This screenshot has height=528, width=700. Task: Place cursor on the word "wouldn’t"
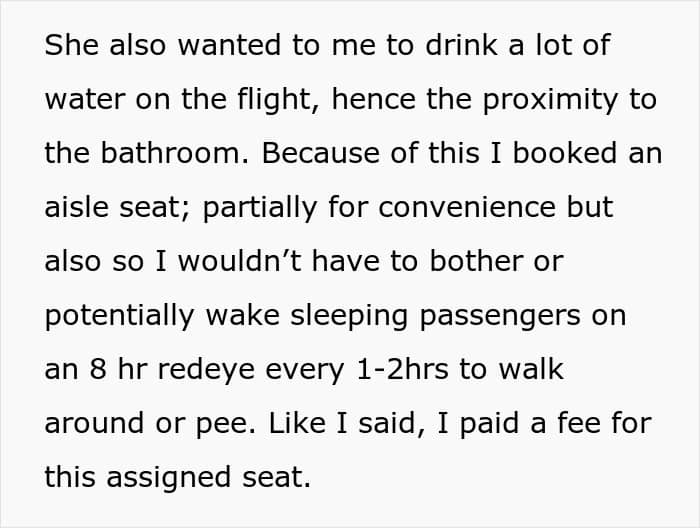(239, 261)
